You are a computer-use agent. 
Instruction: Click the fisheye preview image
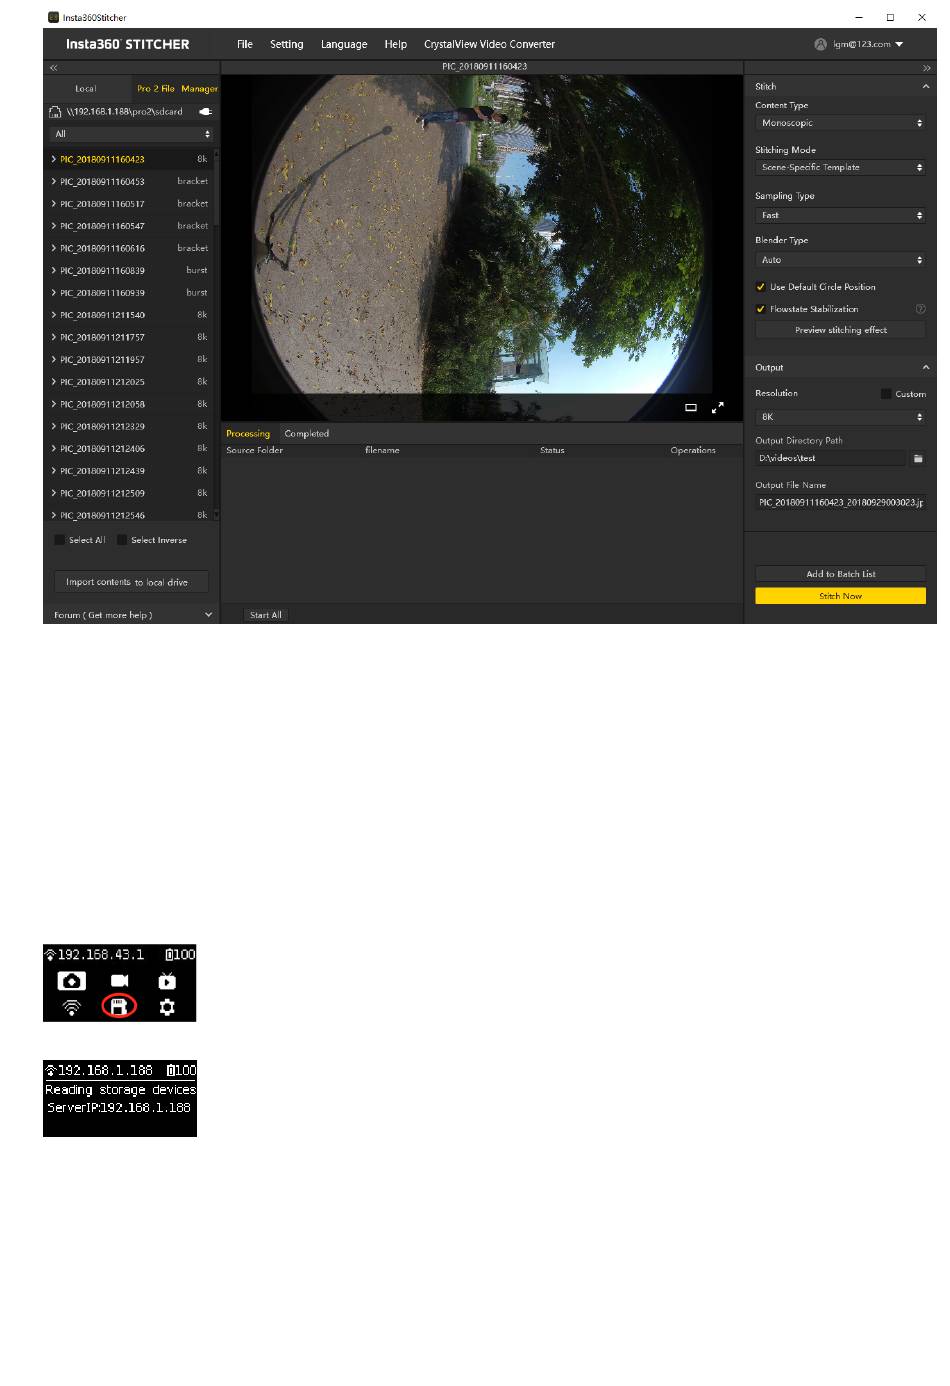(481, 247)
